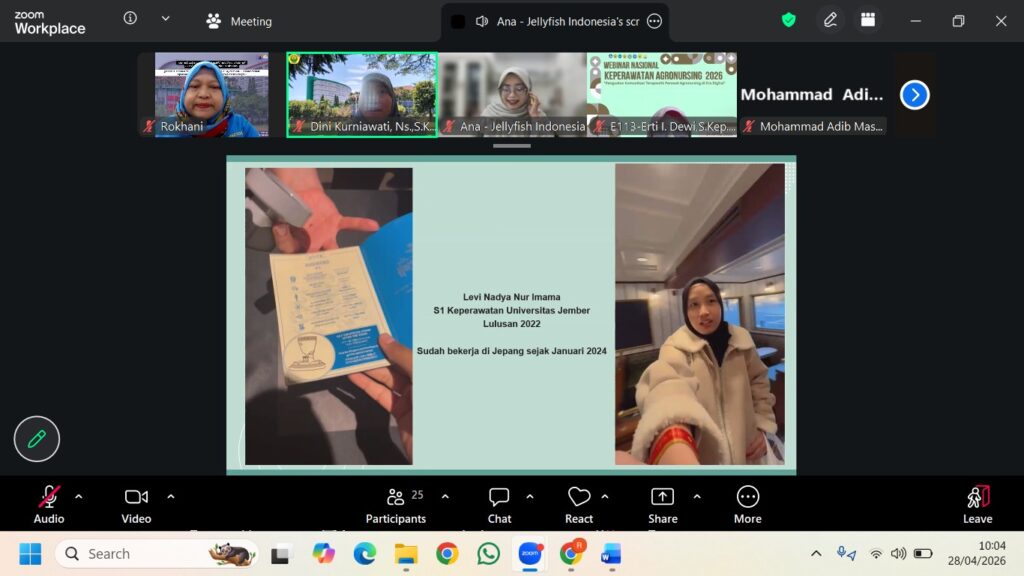Toggle the view layout icon in title bar
1024x576 pixels.
(868, 20)
